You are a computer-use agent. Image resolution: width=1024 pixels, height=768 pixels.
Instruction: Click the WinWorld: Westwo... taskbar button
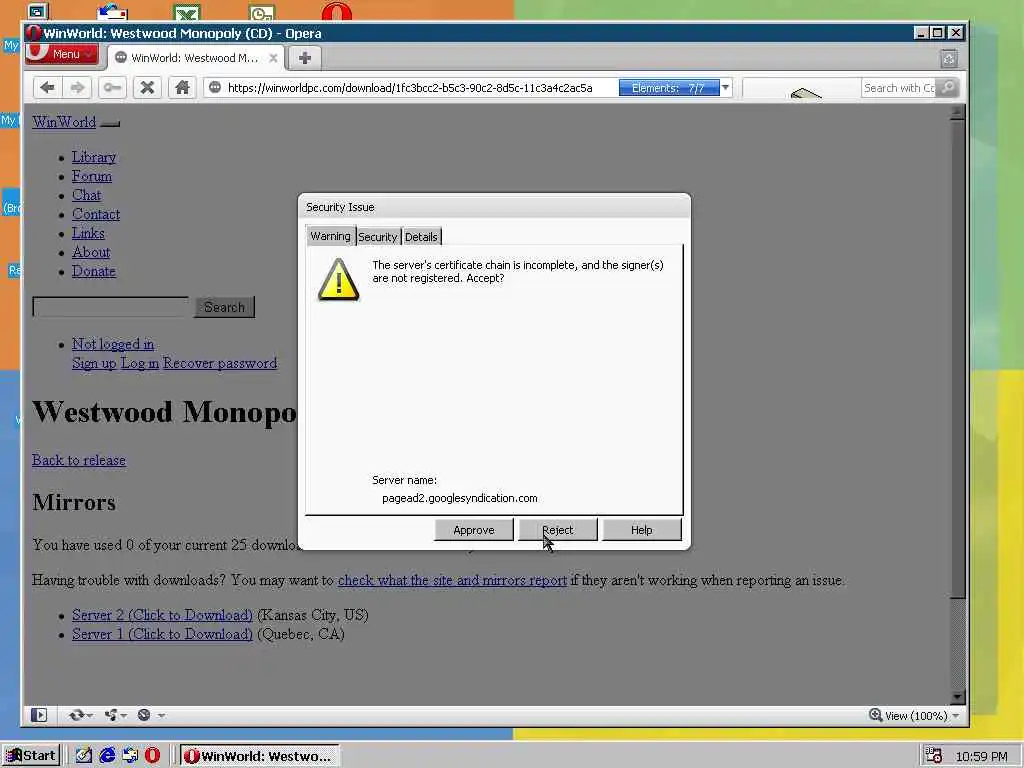[x=259, y=756]
